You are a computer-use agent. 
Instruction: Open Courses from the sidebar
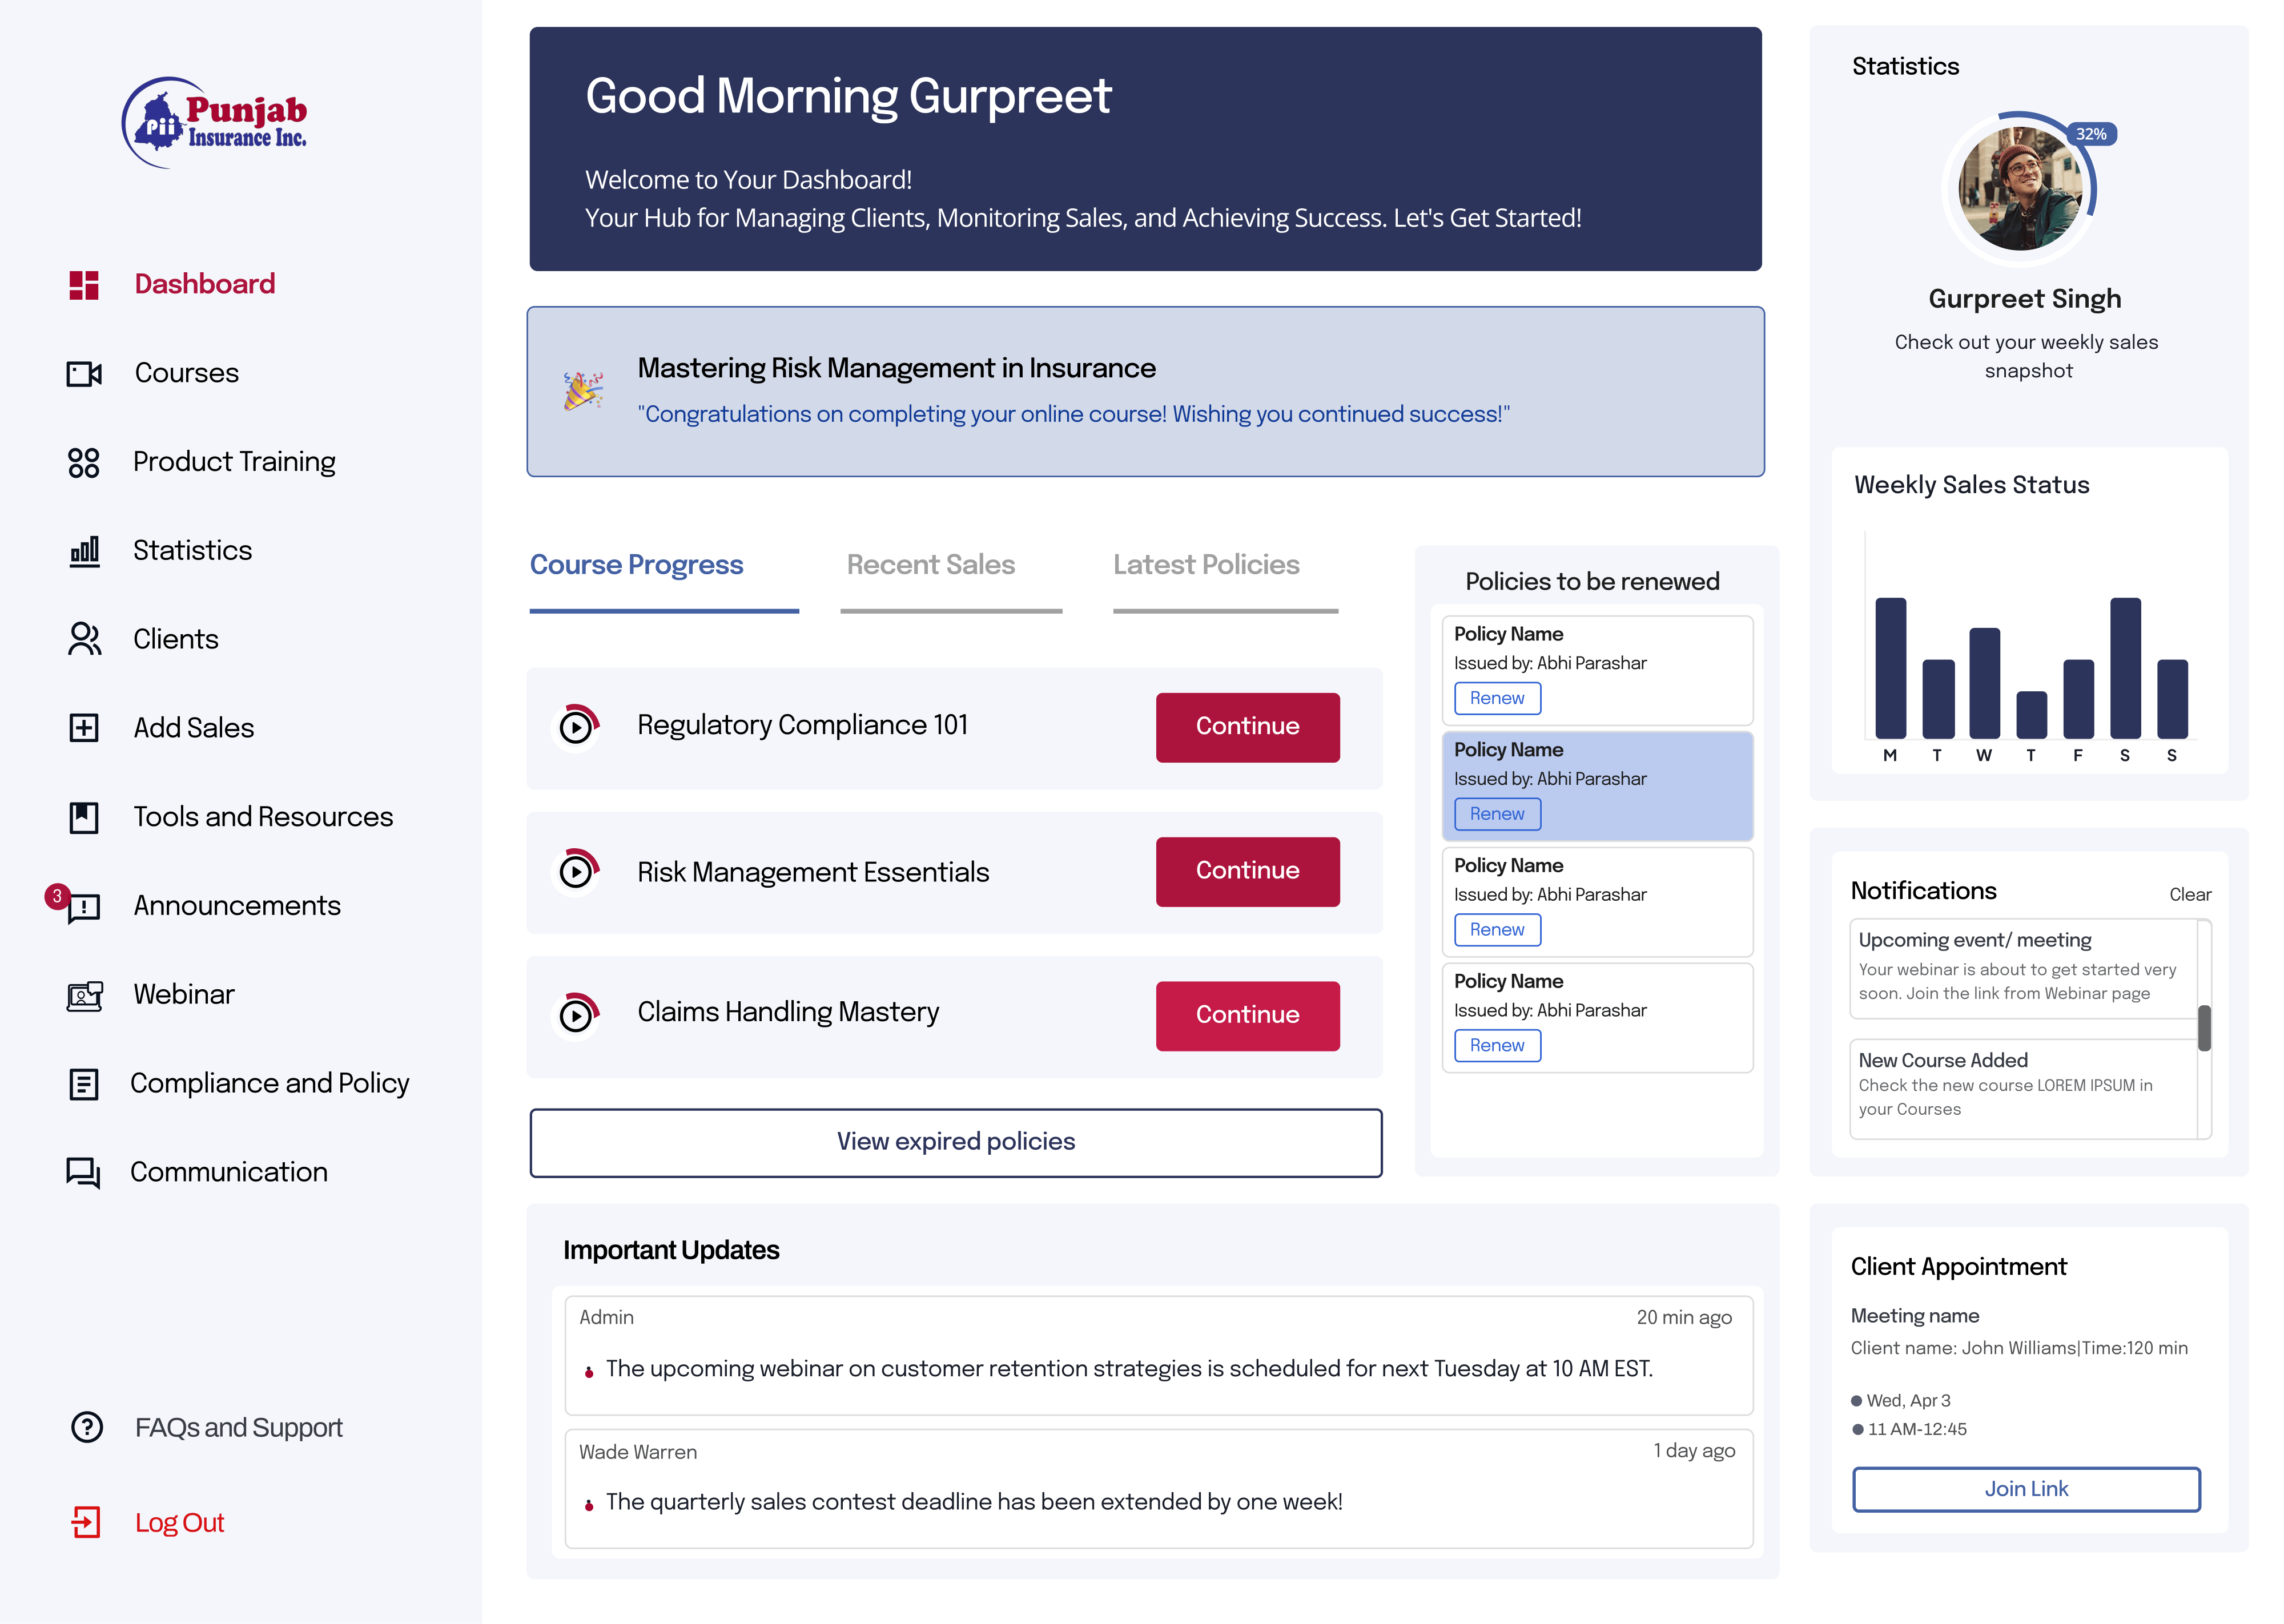(x=84, y=373)
